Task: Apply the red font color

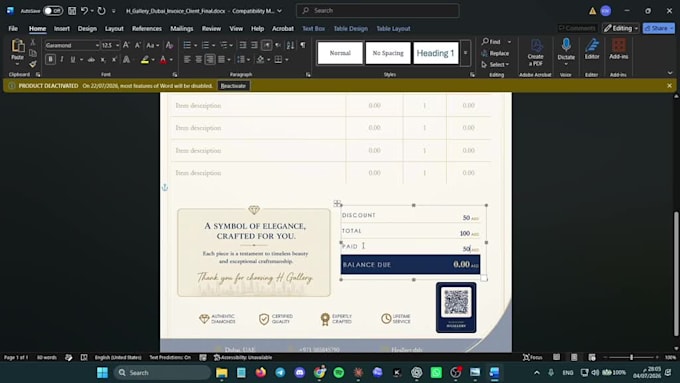Action: point(163,59)
